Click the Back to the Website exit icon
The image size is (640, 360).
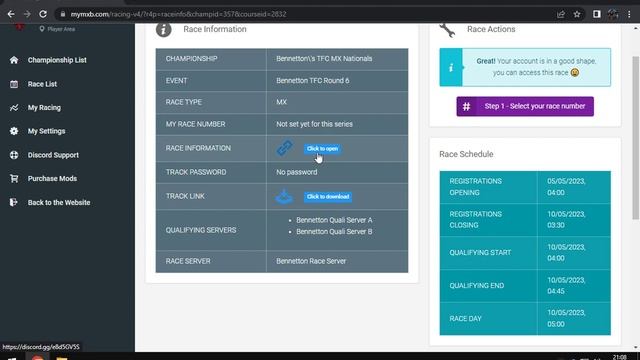13,202
